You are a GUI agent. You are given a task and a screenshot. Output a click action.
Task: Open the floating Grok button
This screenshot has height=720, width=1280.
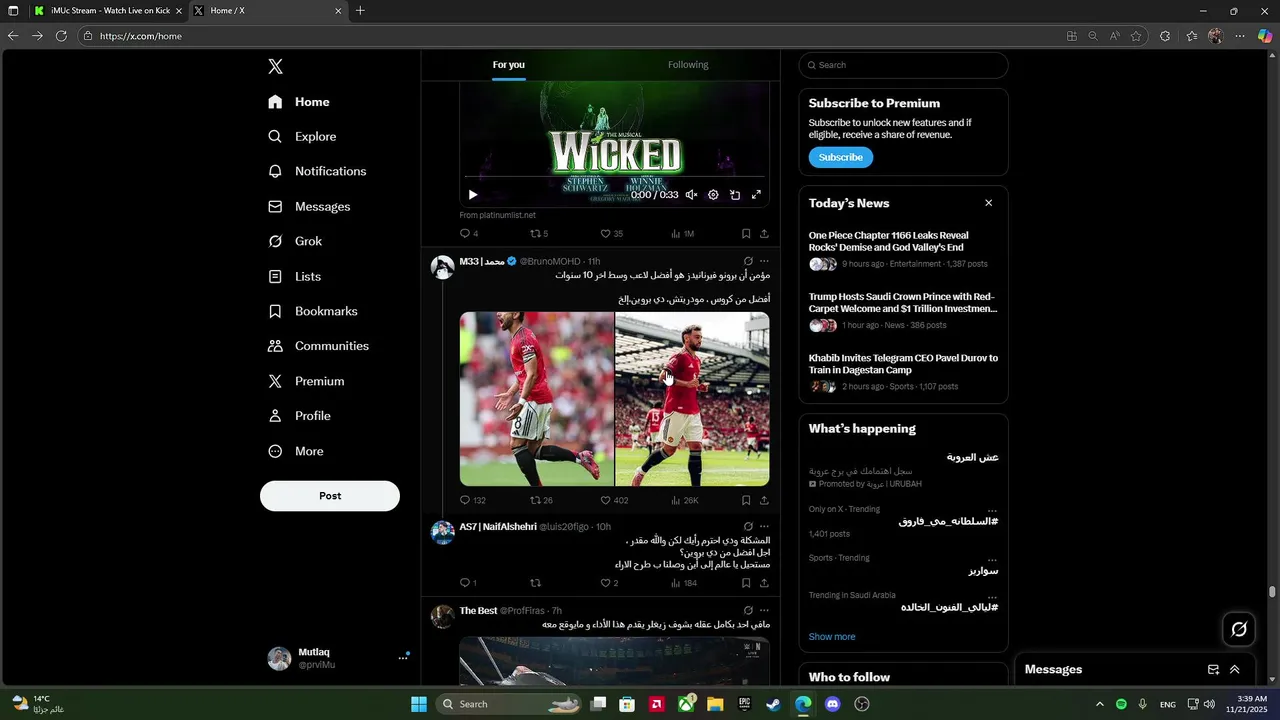click(x=1239, y=629)
